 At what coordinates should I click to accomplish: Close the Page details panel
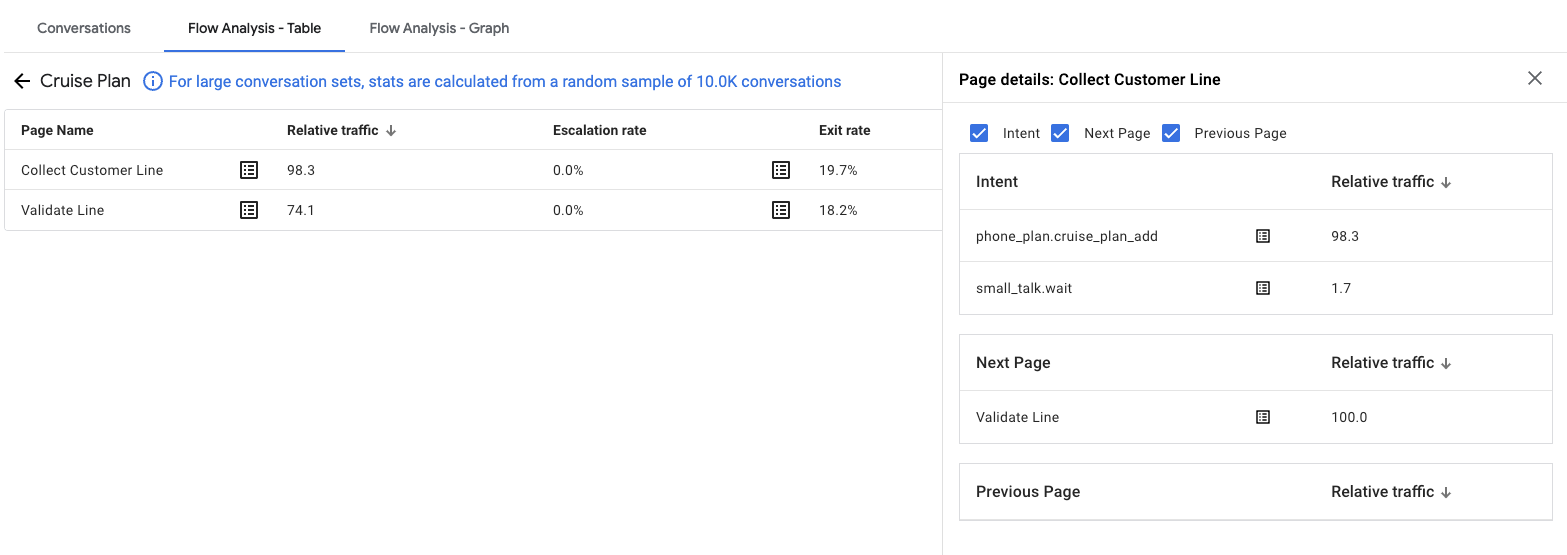[1535, 79]
